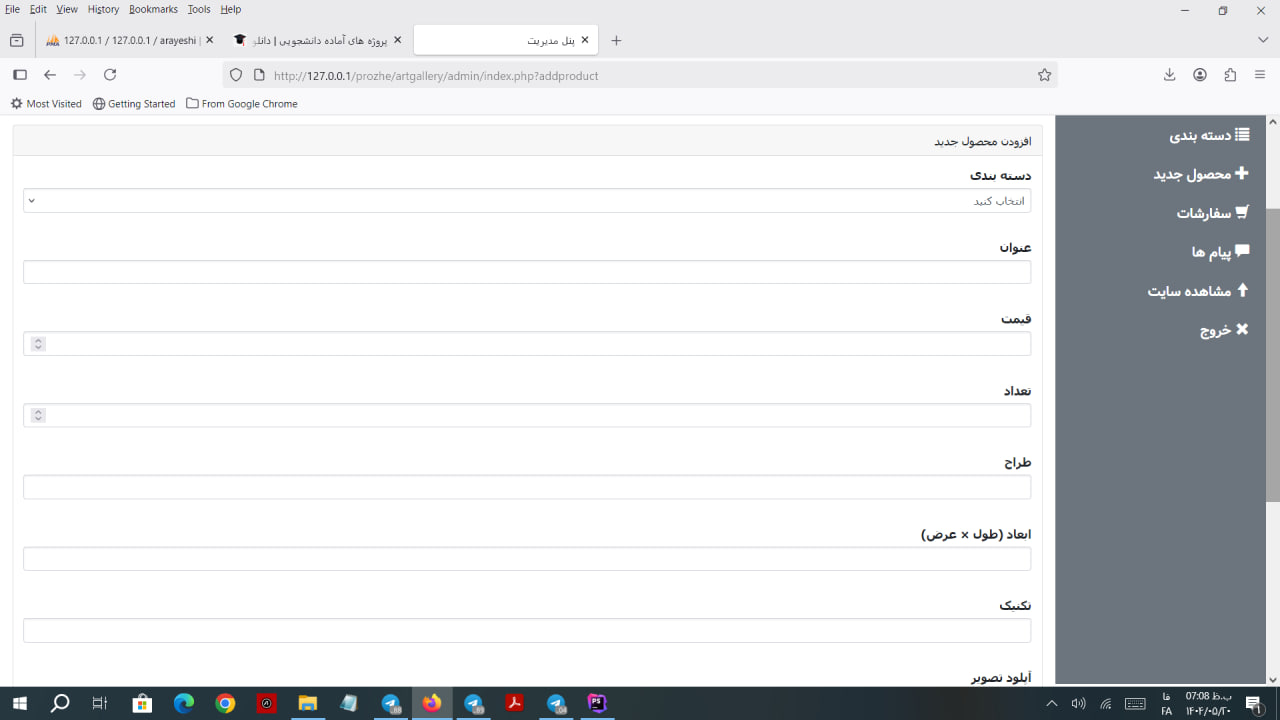The image size is (1280, 720).
Task: Click the bookmark star icon in address bar
Action: pos(1044,75)
